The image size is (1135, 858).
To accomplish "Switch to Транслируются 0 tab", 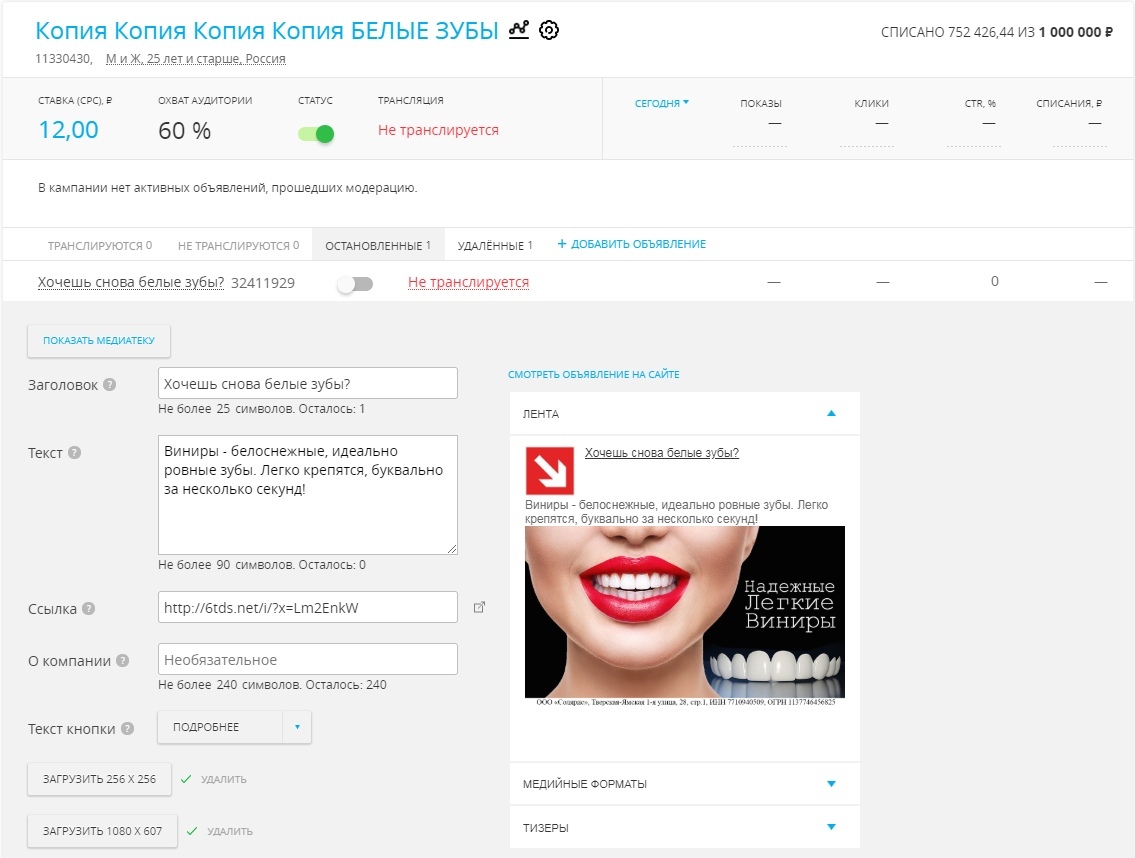I will pyautogui.click(x=100, y=245).
